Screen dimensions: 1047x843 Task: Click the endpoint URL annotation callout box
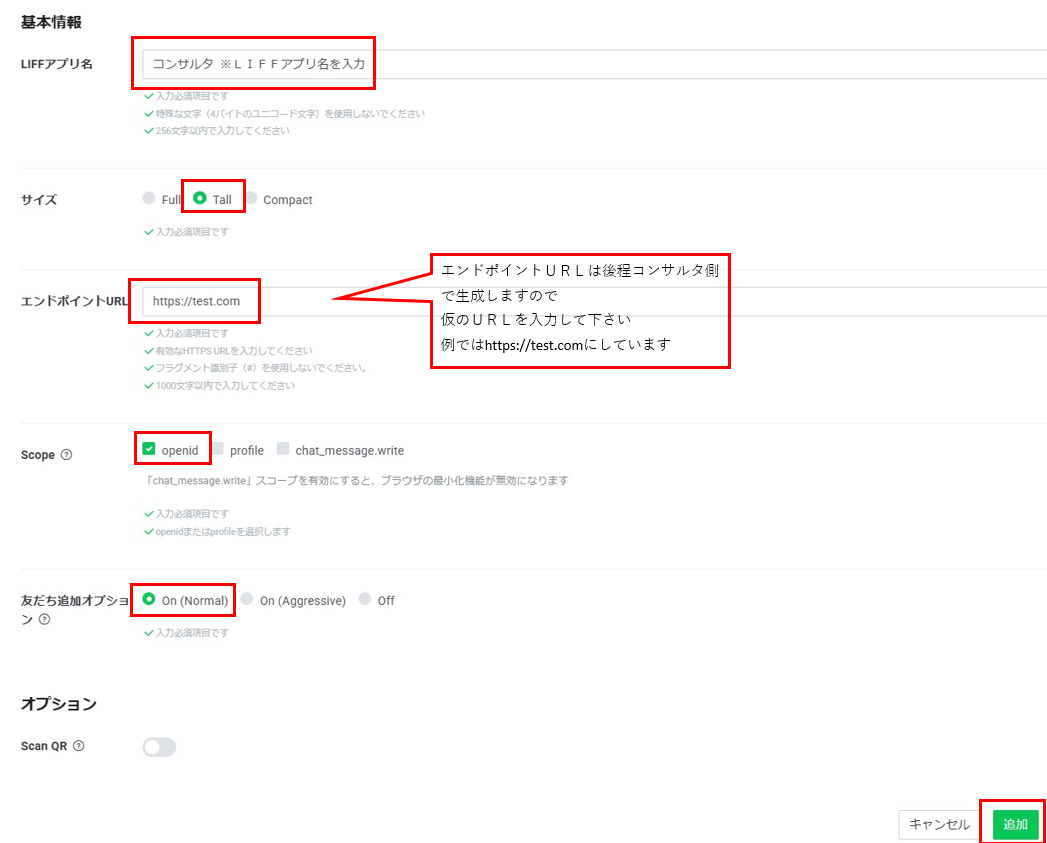click(x=580, y=311)
